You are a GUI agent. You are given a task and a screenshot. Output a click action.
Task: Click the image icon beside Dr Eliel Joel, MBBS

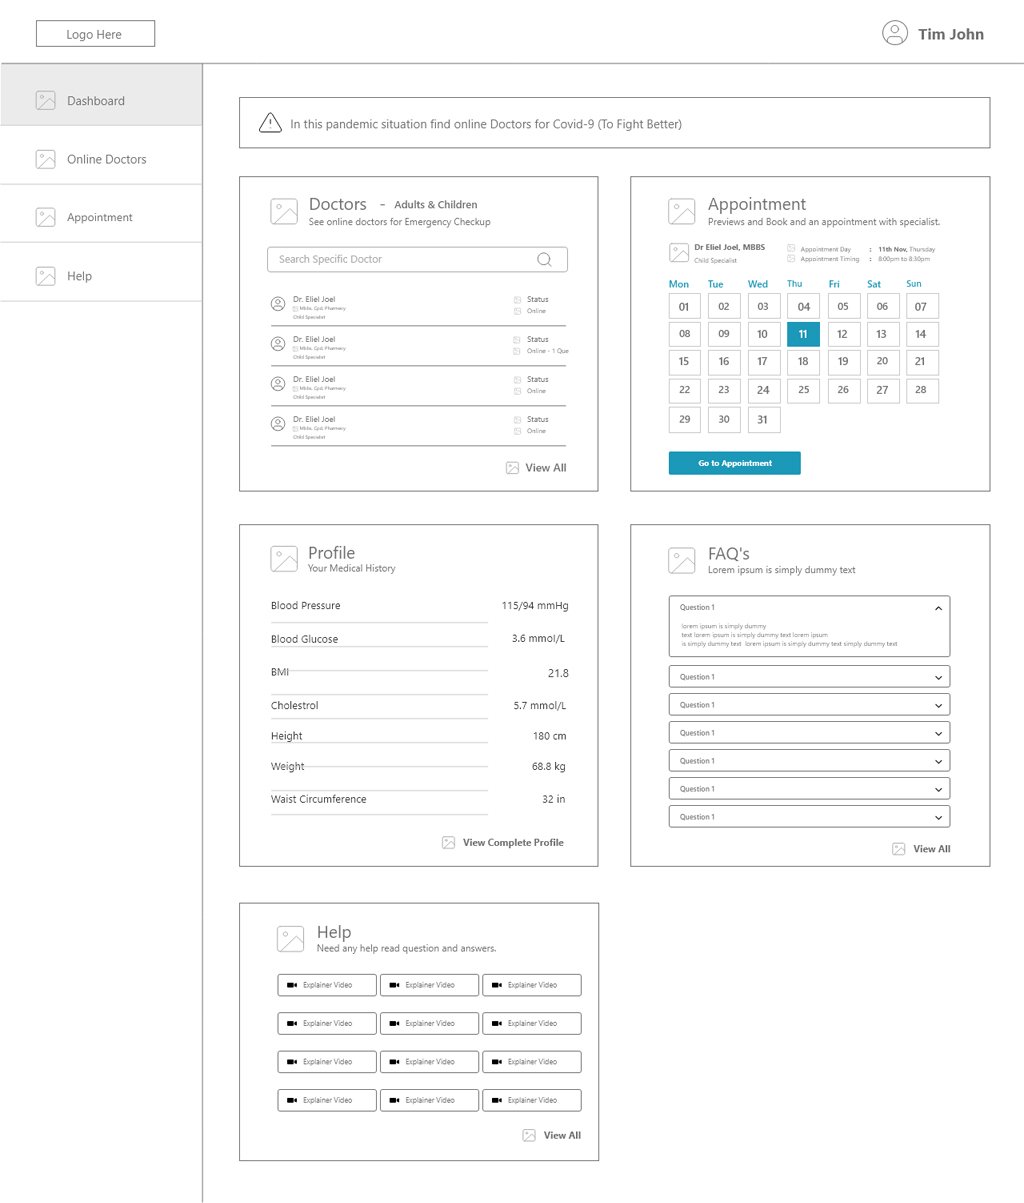679,253
